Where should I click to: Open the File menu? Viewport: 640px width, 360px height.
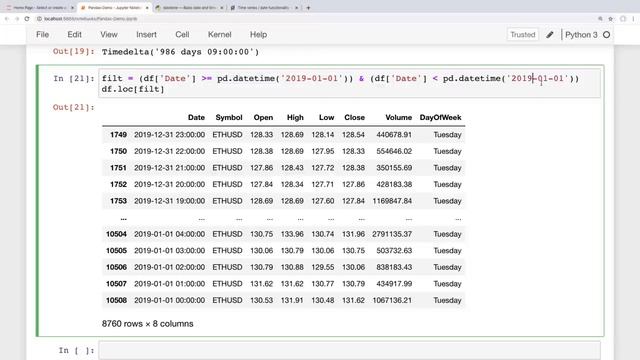coord(42,35)
